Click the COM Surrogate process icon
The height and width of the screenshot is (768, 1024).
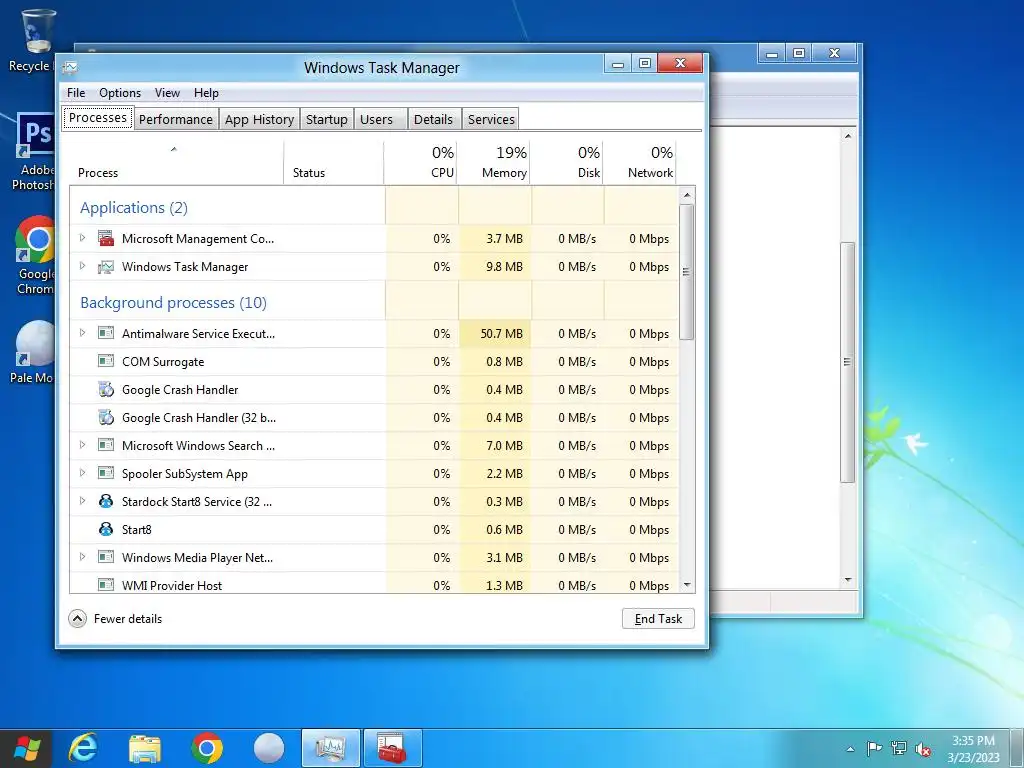pos(106,361)
